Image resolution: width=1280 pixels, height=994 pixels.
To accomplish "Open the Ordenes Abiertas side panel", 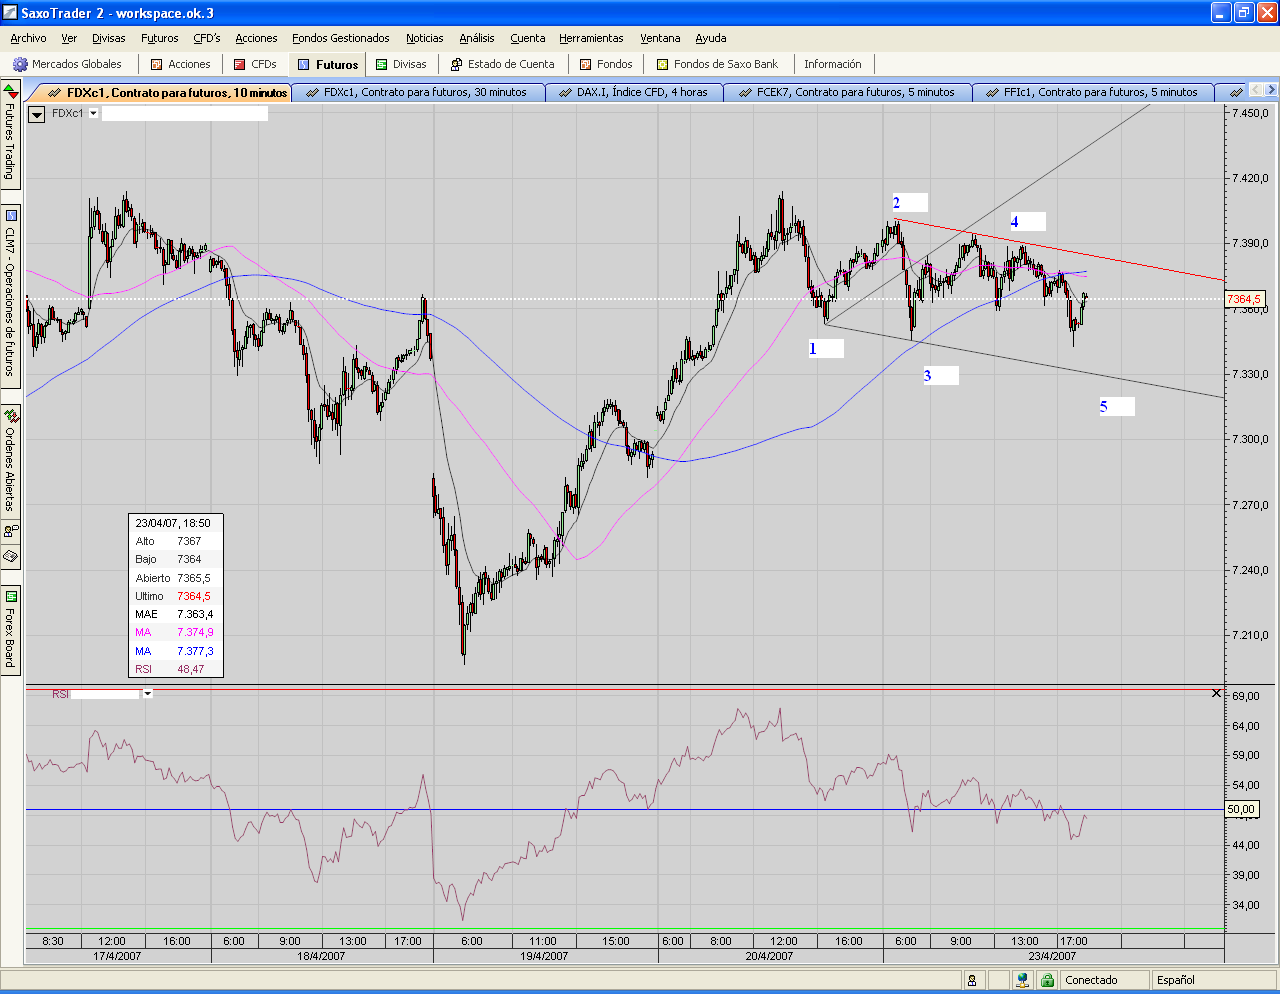I will [x=10, y=458].
